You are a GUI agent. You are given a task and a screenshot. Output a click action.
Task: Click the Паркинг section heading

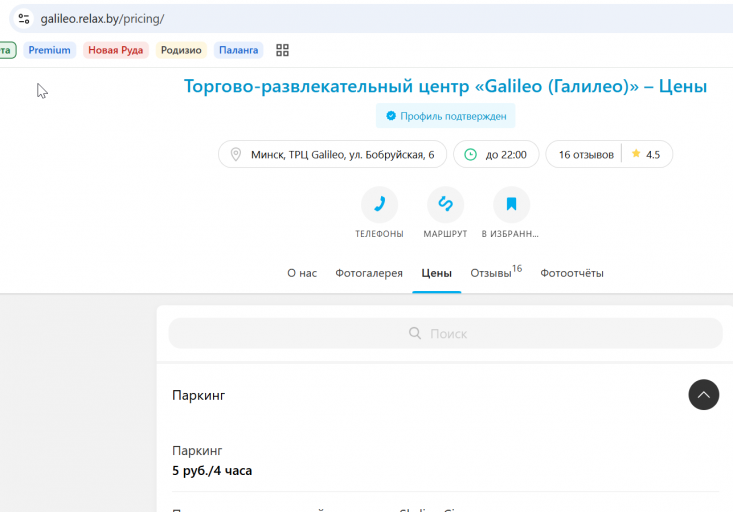pos(199,396)
